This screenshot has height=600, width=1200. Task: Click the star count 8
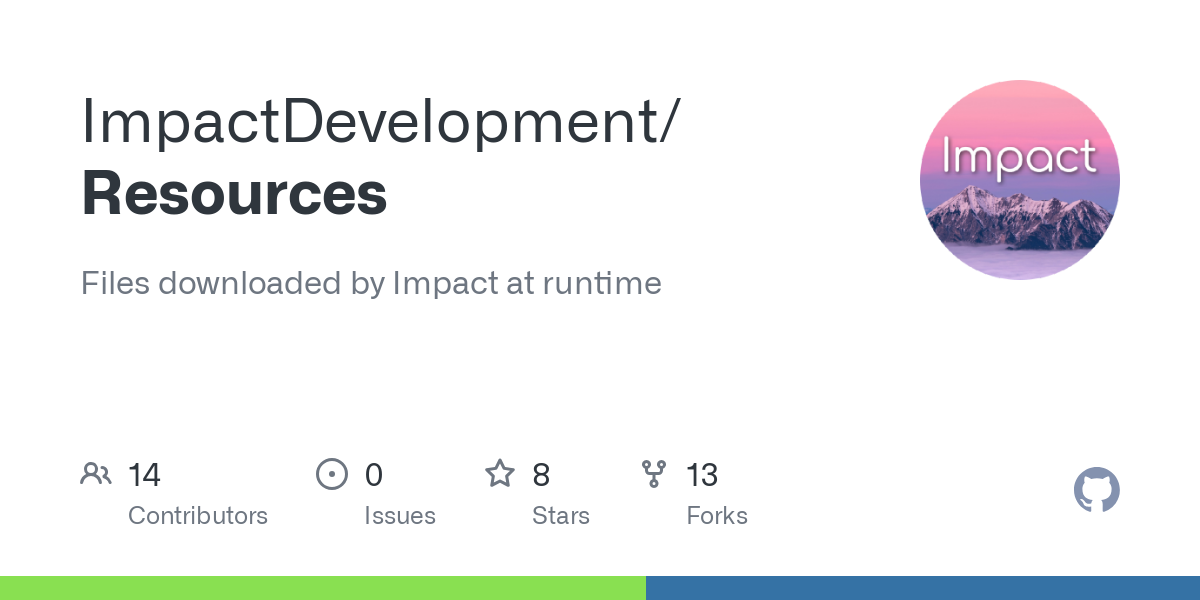(x=541, y=475)
